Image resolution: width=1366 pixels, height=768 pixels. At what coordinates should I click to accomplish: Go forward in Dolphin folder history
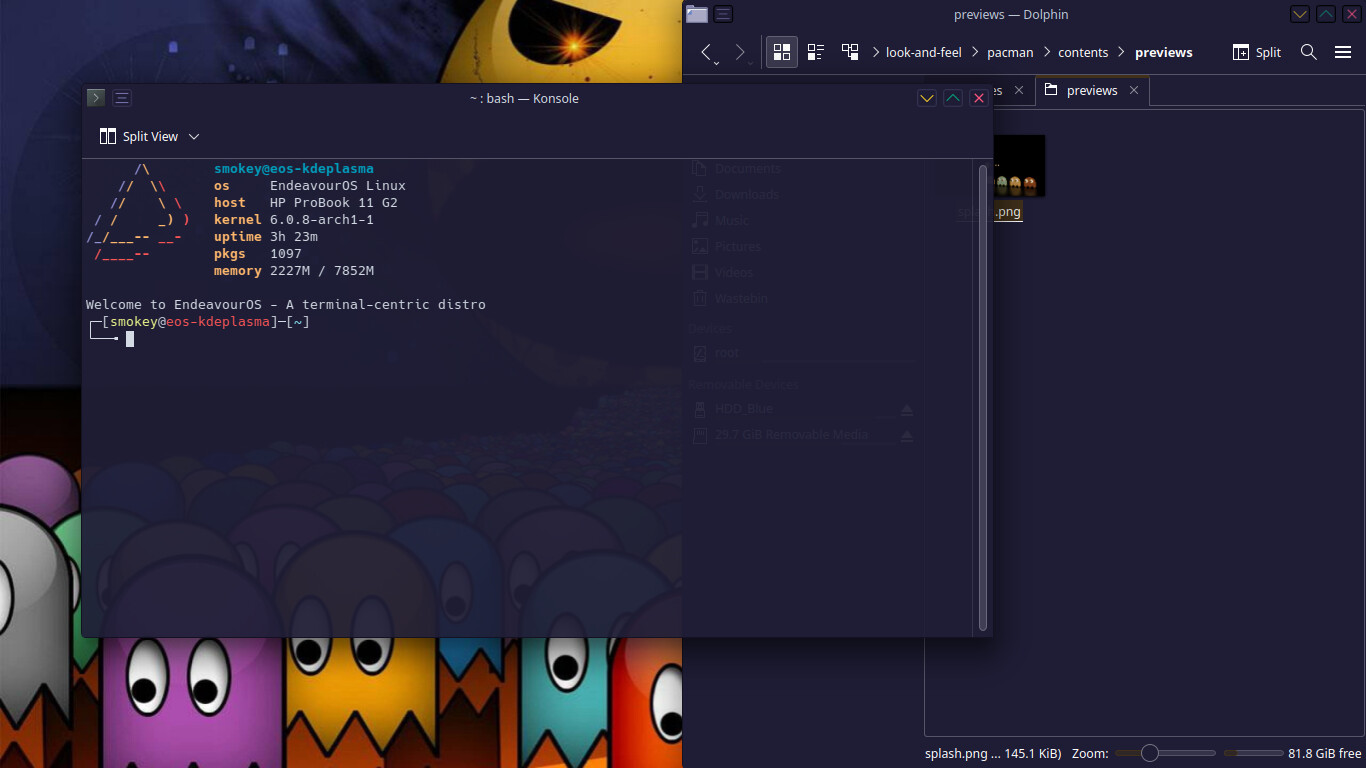click(740, 52)
